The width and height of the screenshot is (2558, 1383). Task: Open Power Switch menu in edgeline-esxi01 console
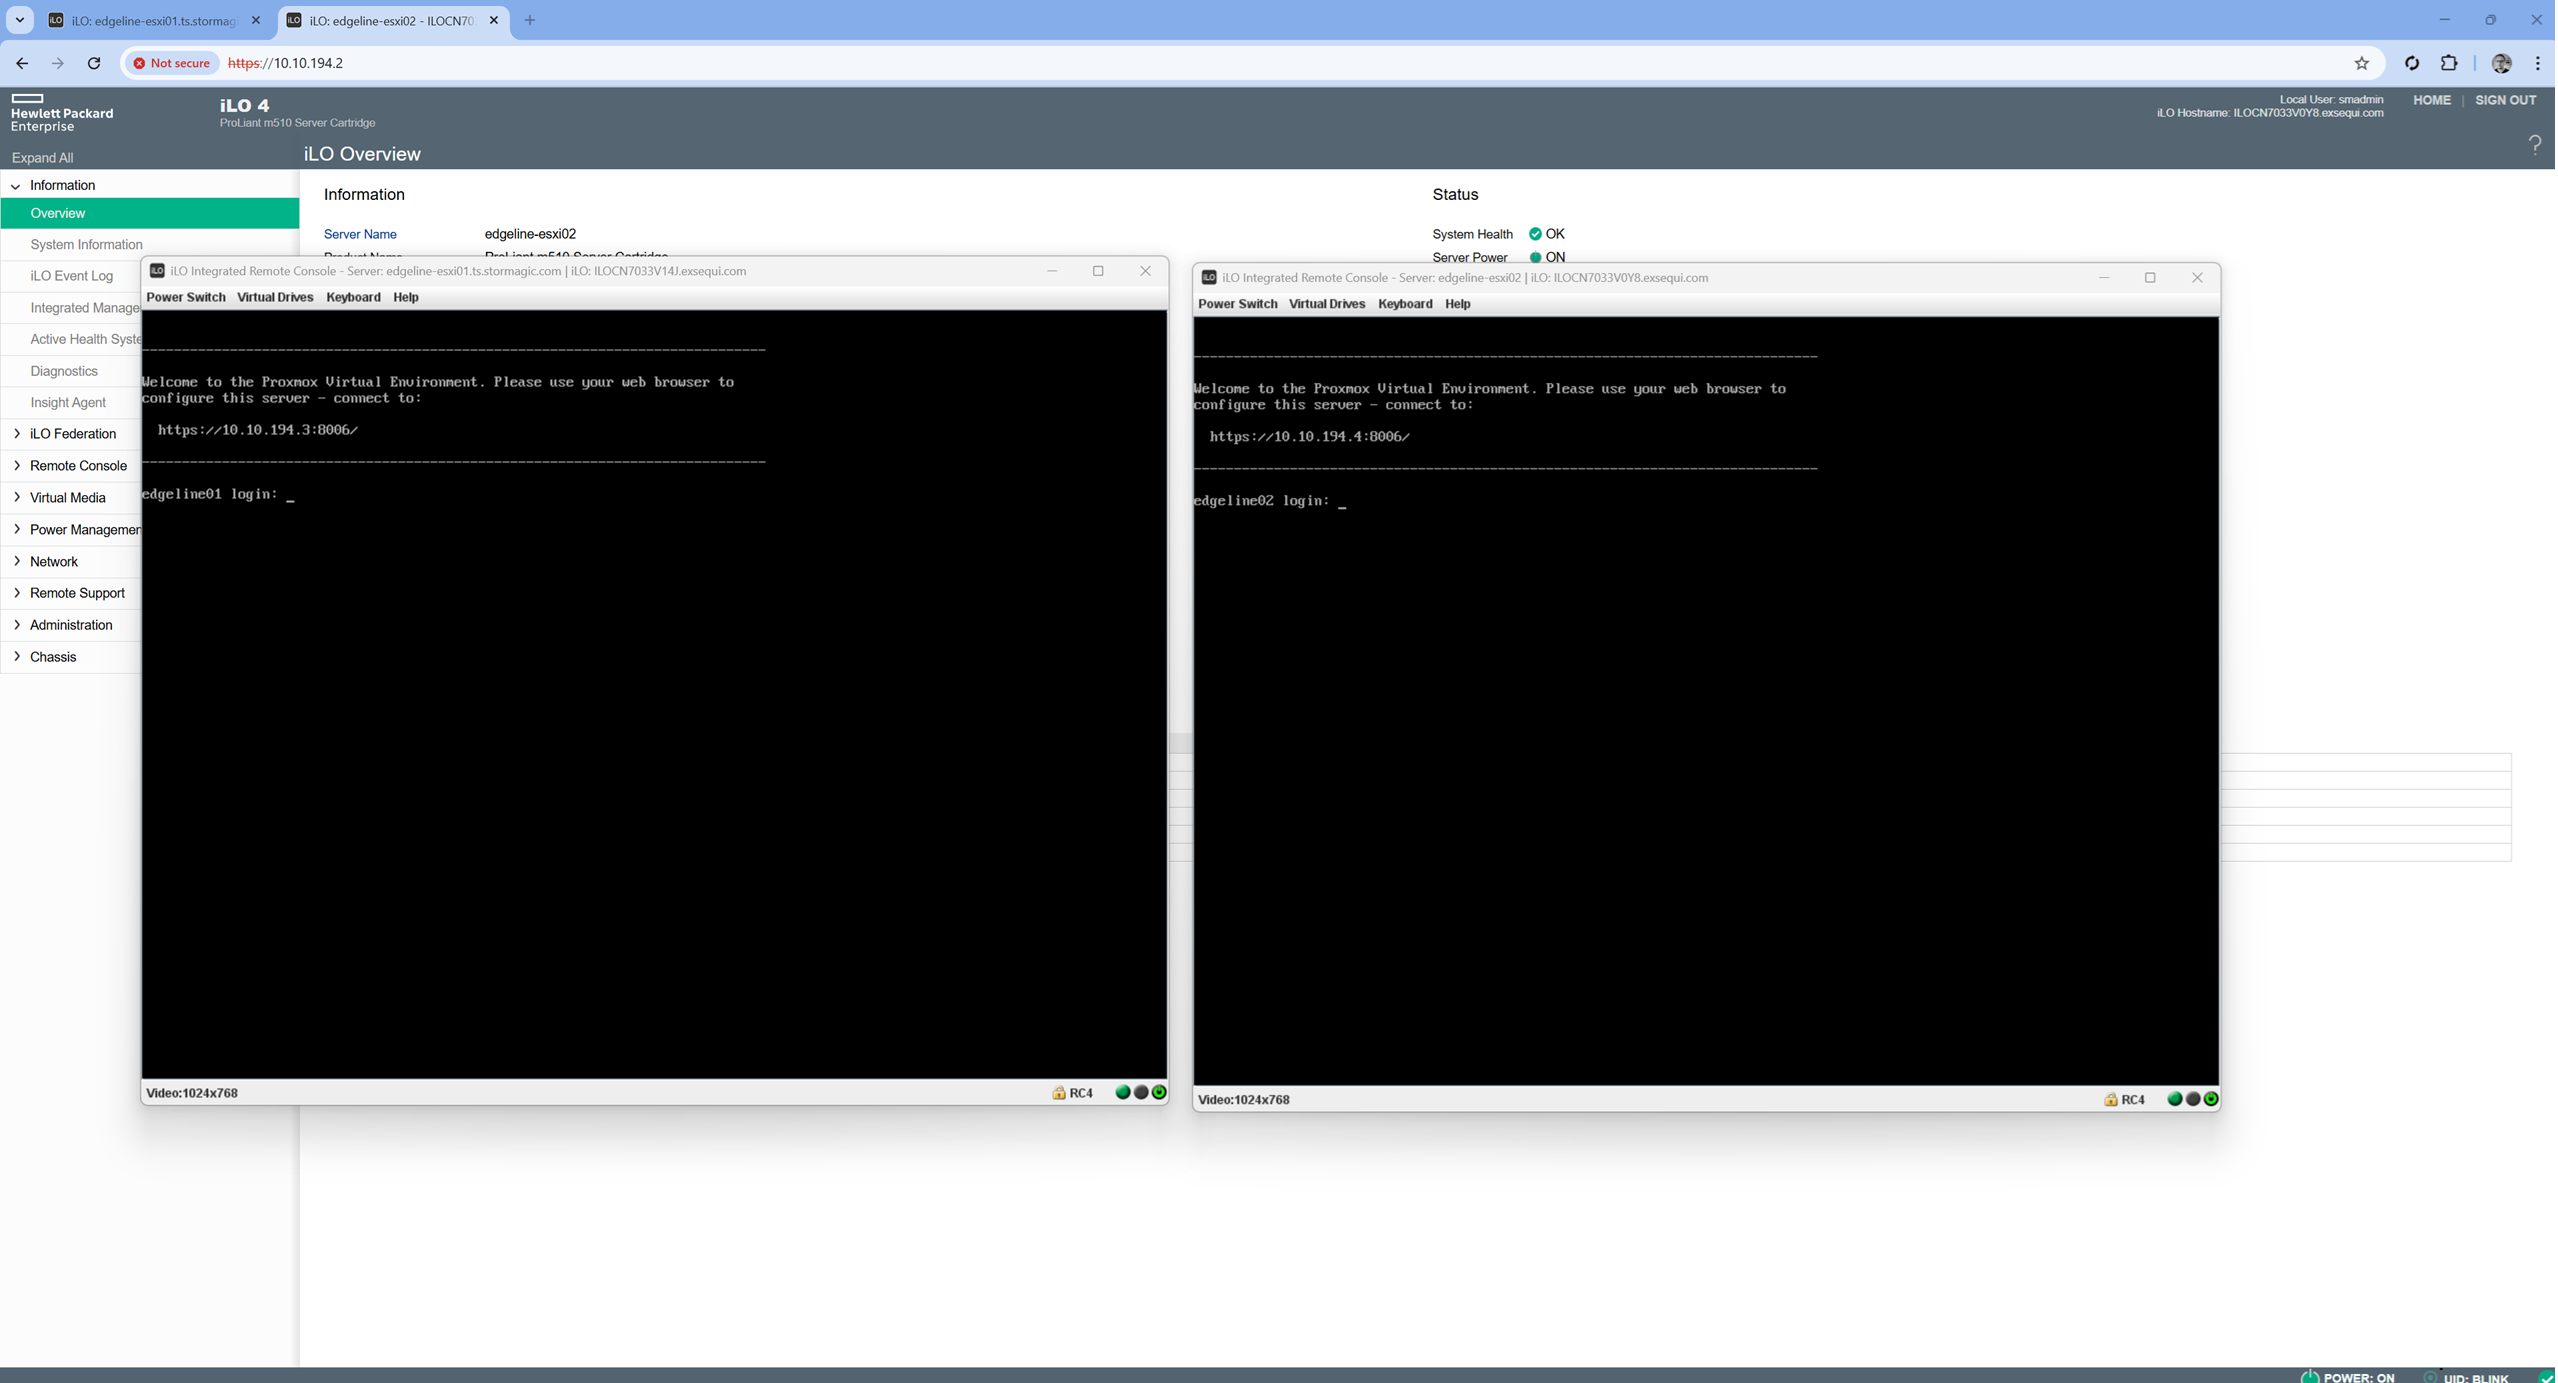point(186,297)
